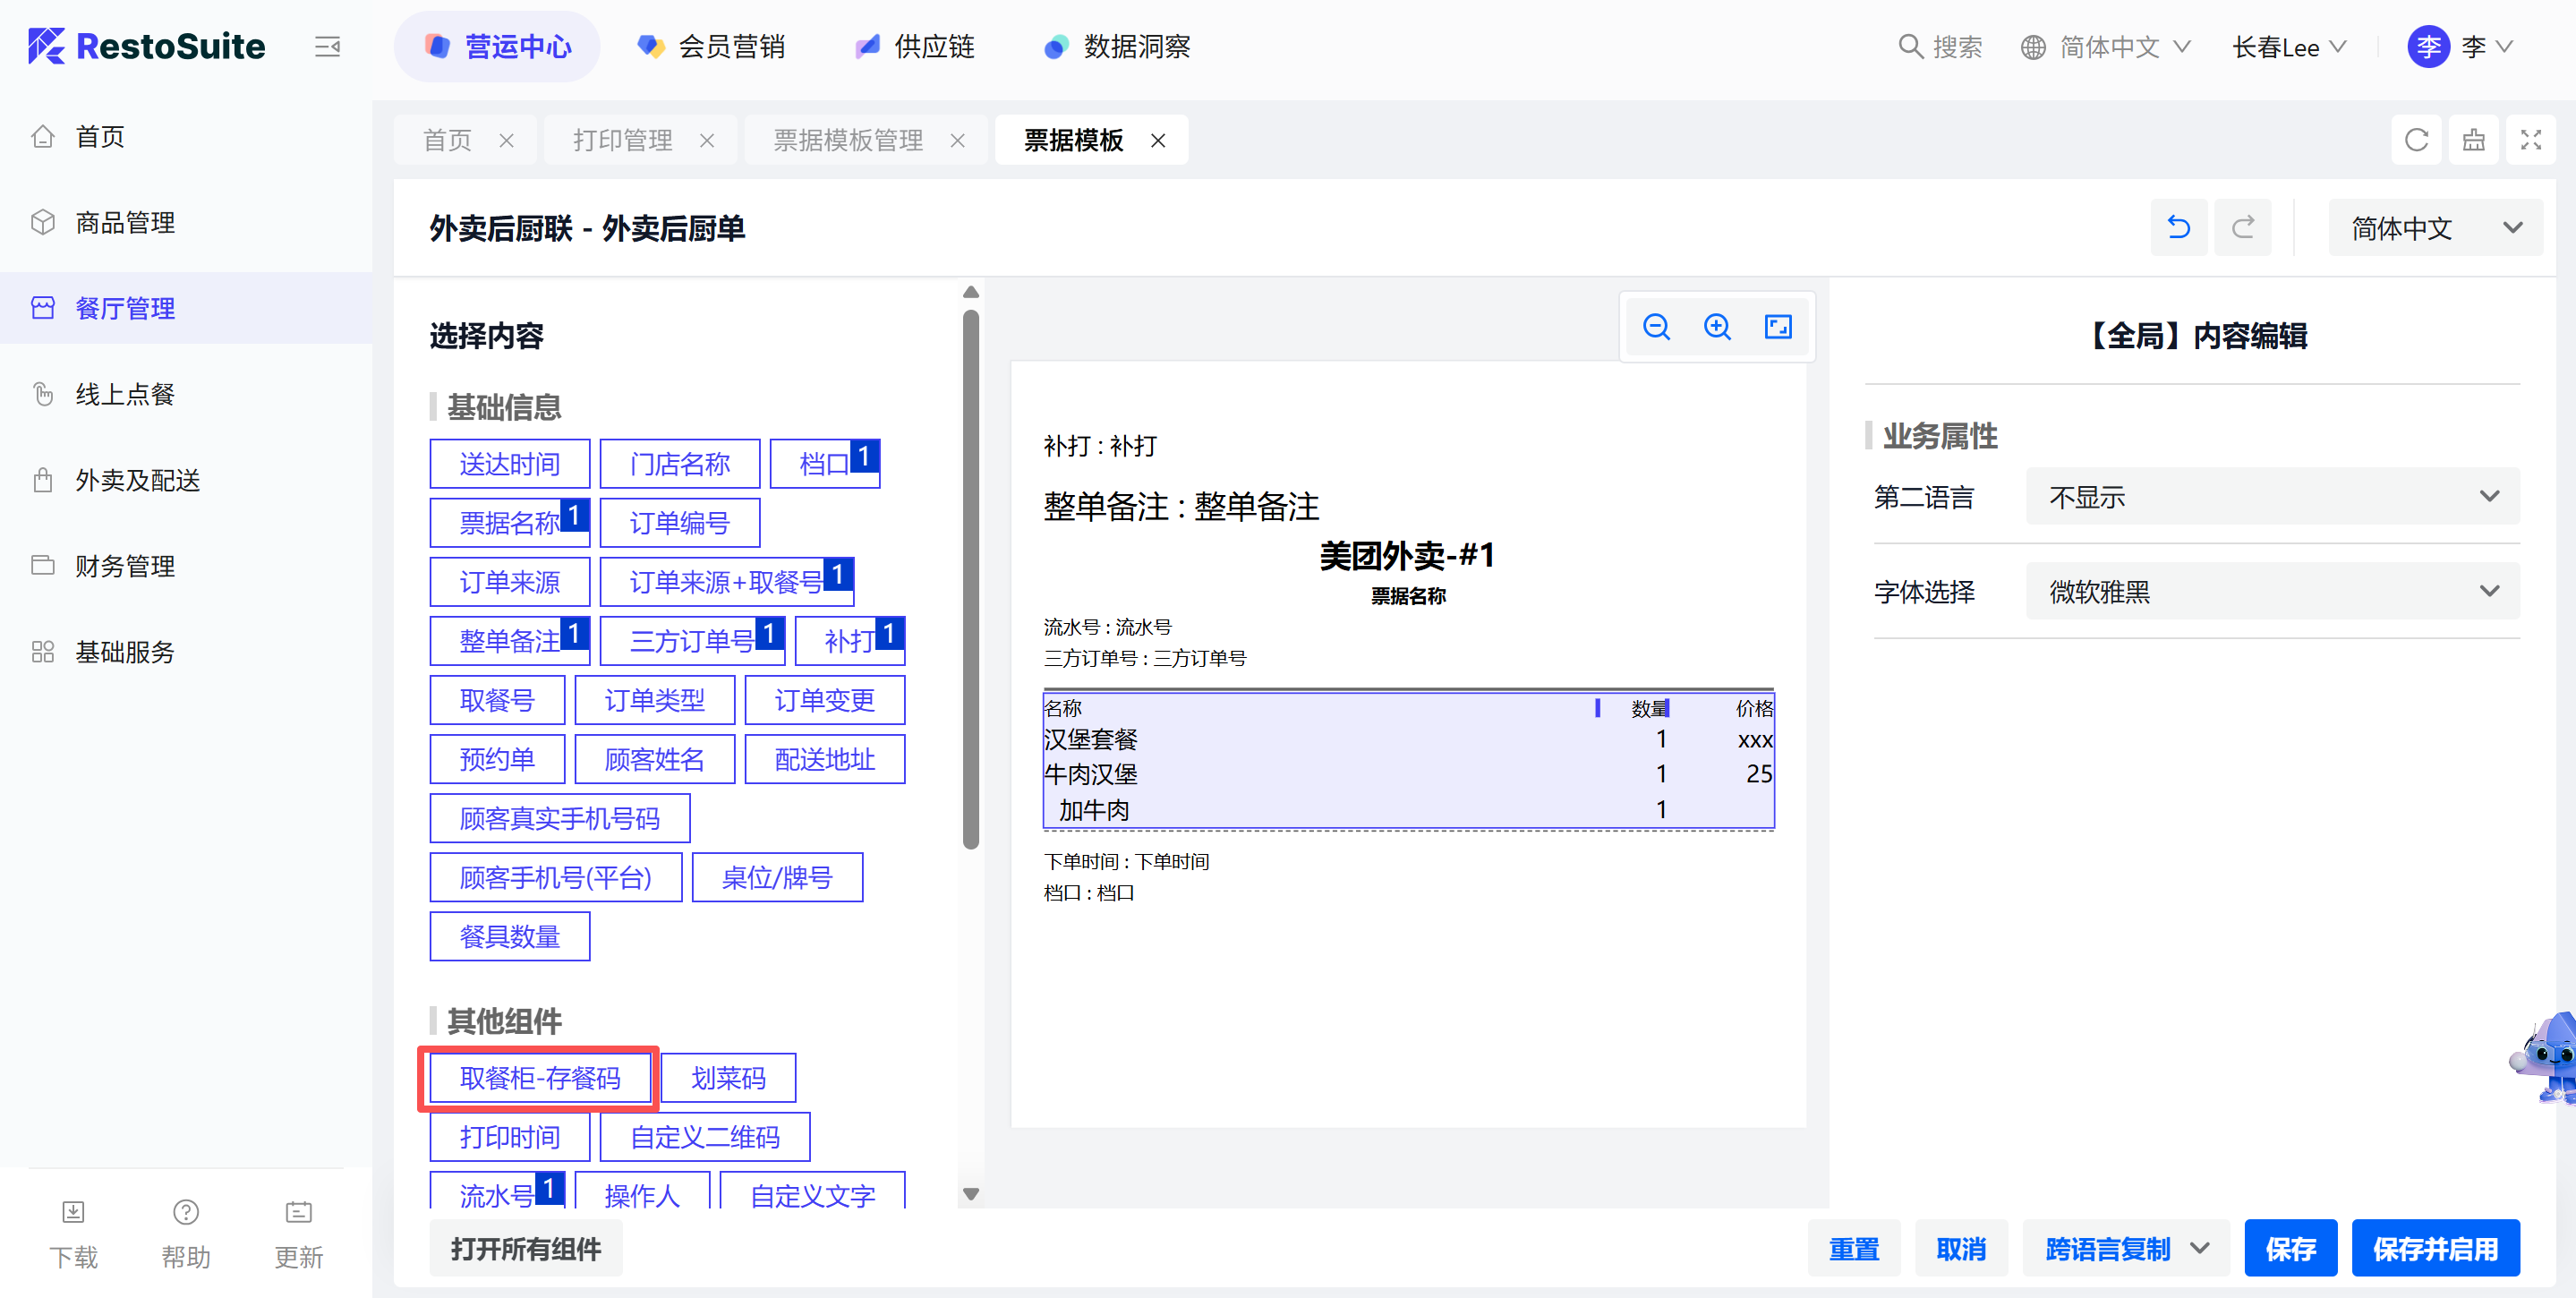The height and width of the screenshot is (1298, 2576).
Task: Open the 第二语言 dropdown
Action: (x=2271, y=497)
